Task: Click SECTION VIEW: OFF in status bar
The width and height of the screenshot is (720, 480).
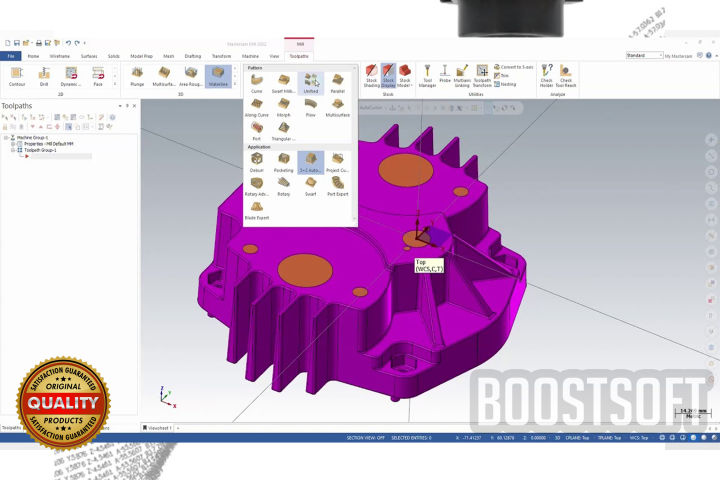Action: 366,438
